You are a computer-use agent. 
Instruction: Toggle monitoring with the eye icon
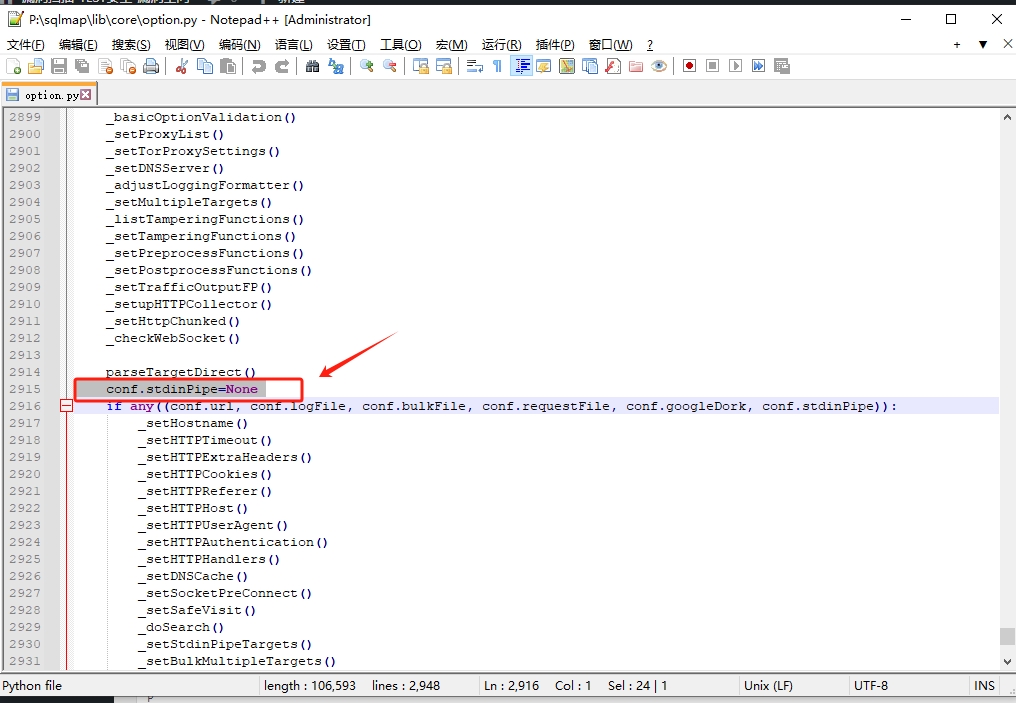click(x=659, y=66)
